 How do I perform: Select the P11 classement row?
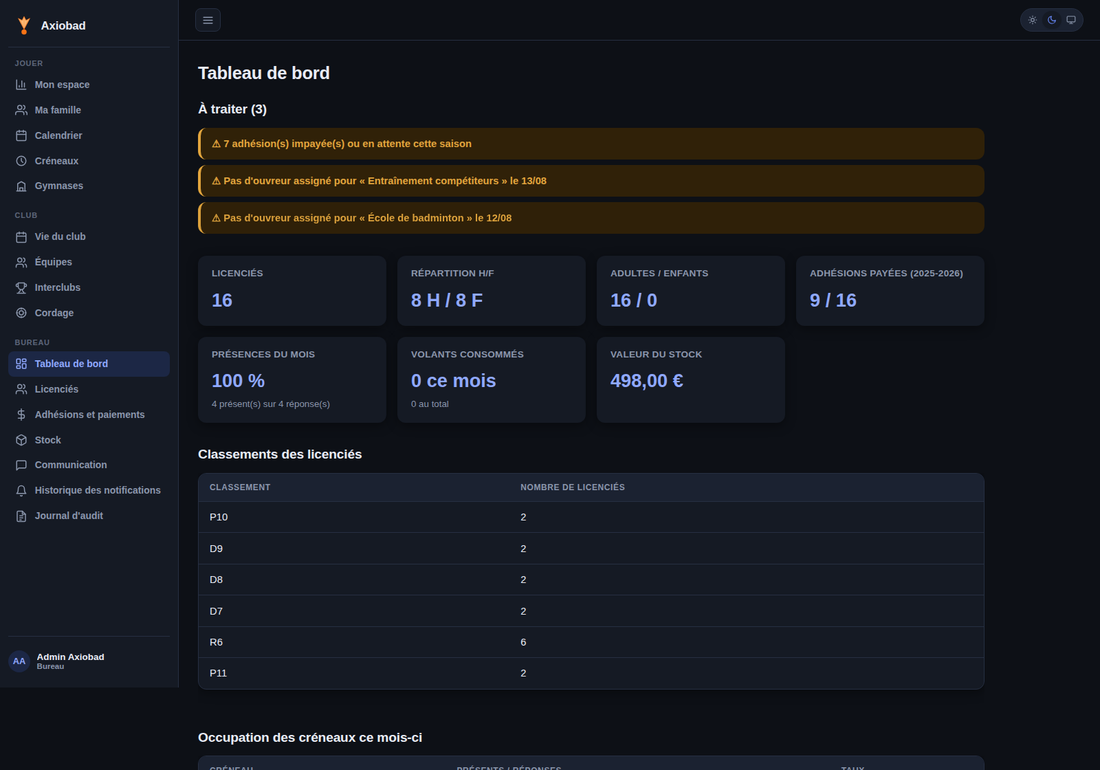click(x=591, y=673)
